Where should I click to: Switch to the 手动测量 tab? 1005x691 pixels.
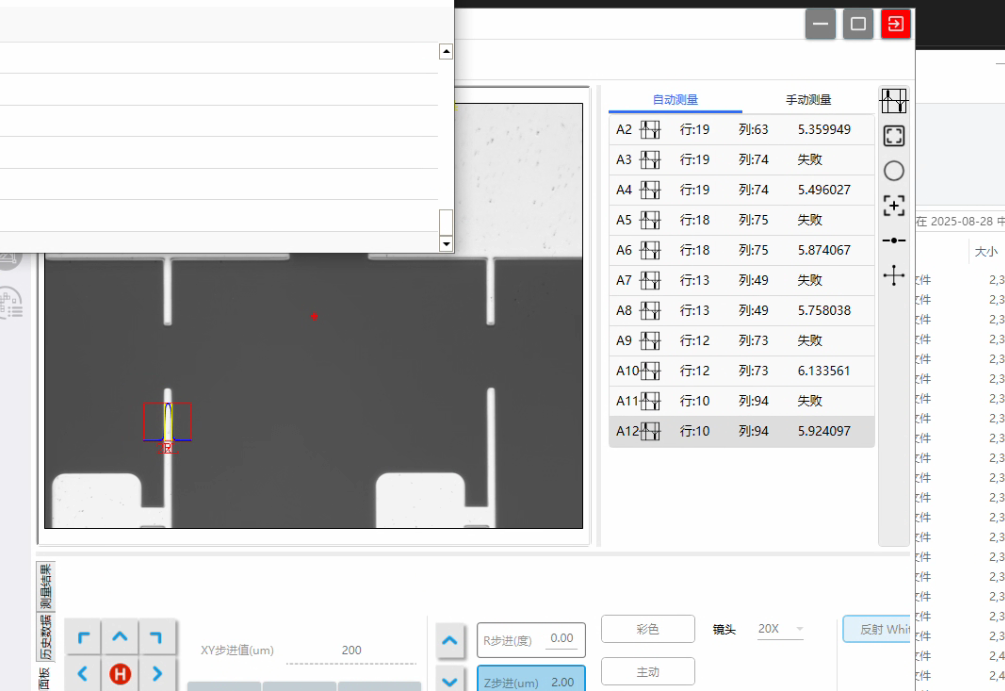808,100
